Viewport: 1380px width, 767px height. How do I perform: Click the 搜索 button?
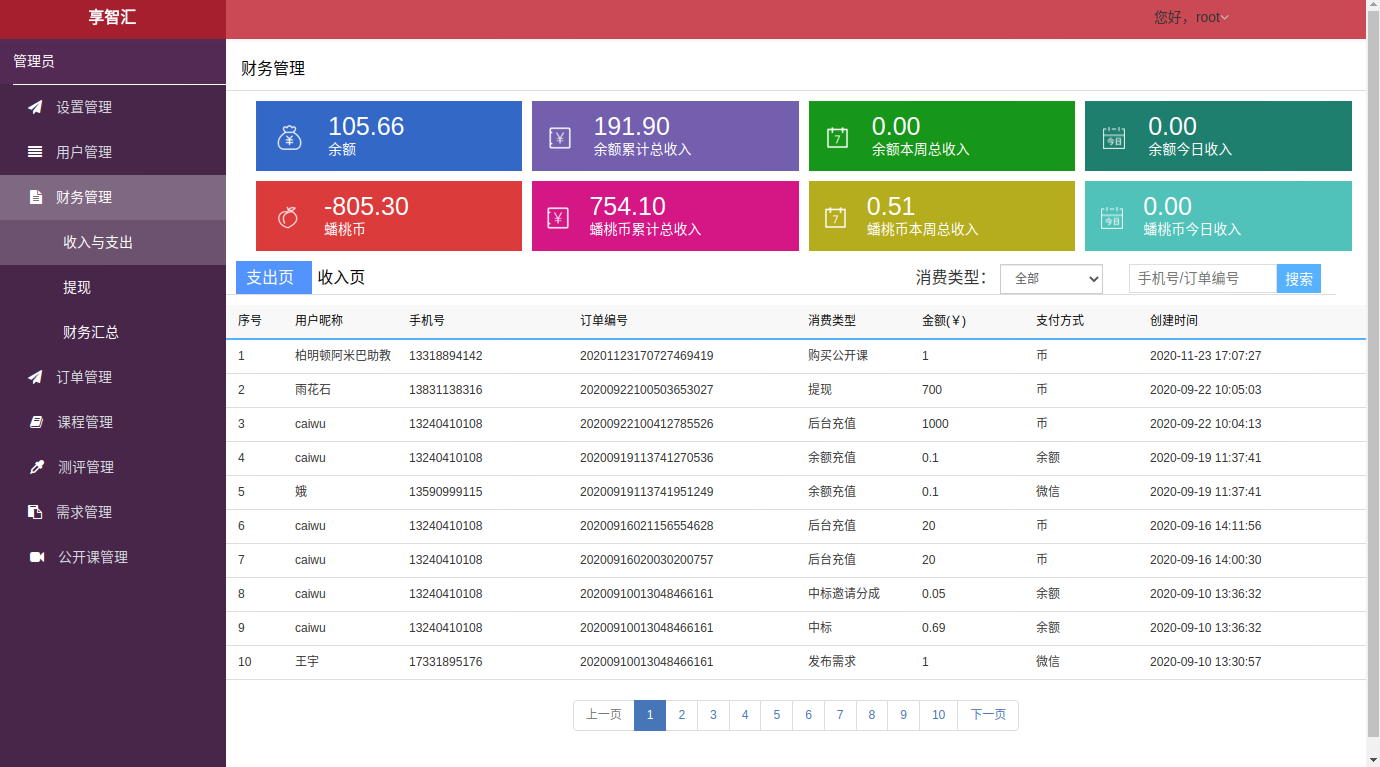point(1299,279)
